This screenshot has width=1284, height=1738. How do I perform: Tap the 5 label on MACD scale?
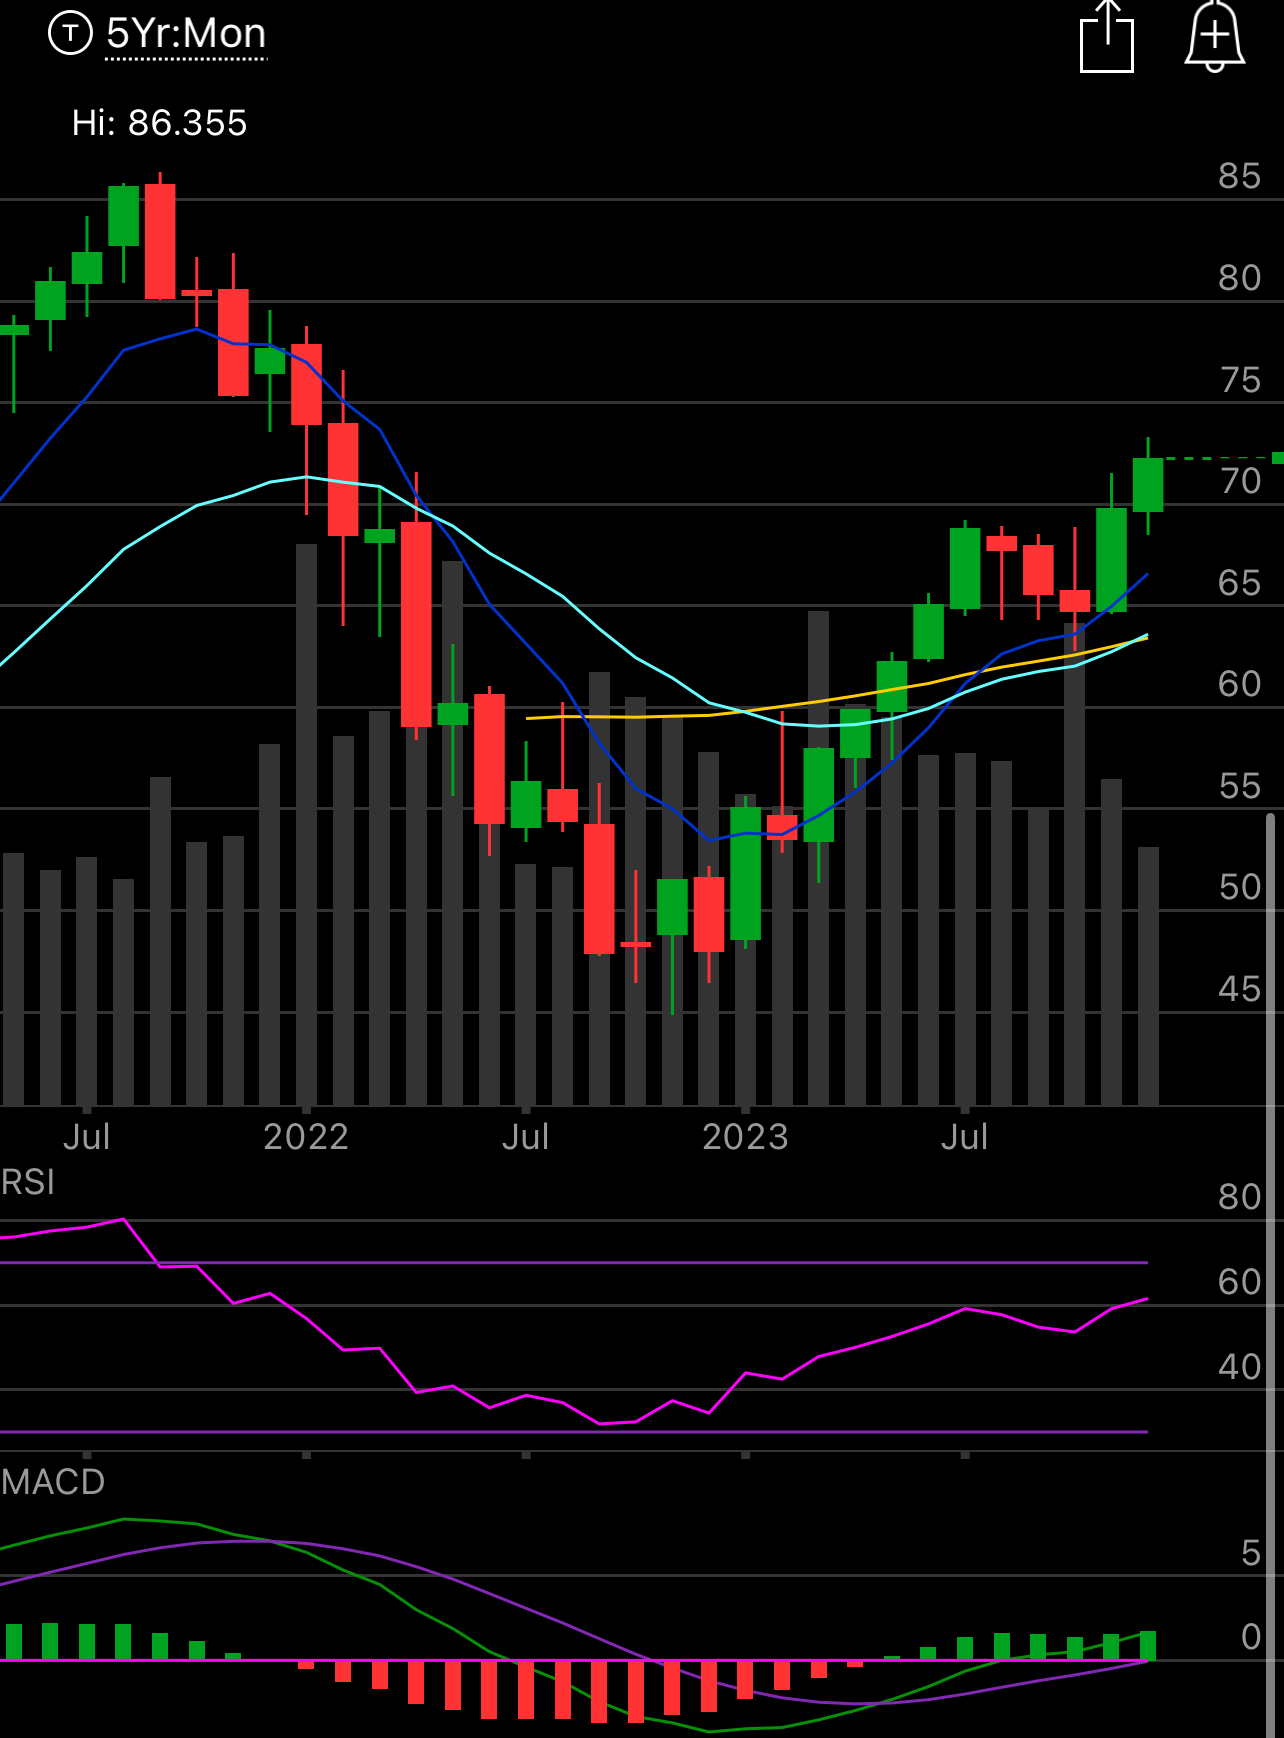(x=1251, y=1553)
